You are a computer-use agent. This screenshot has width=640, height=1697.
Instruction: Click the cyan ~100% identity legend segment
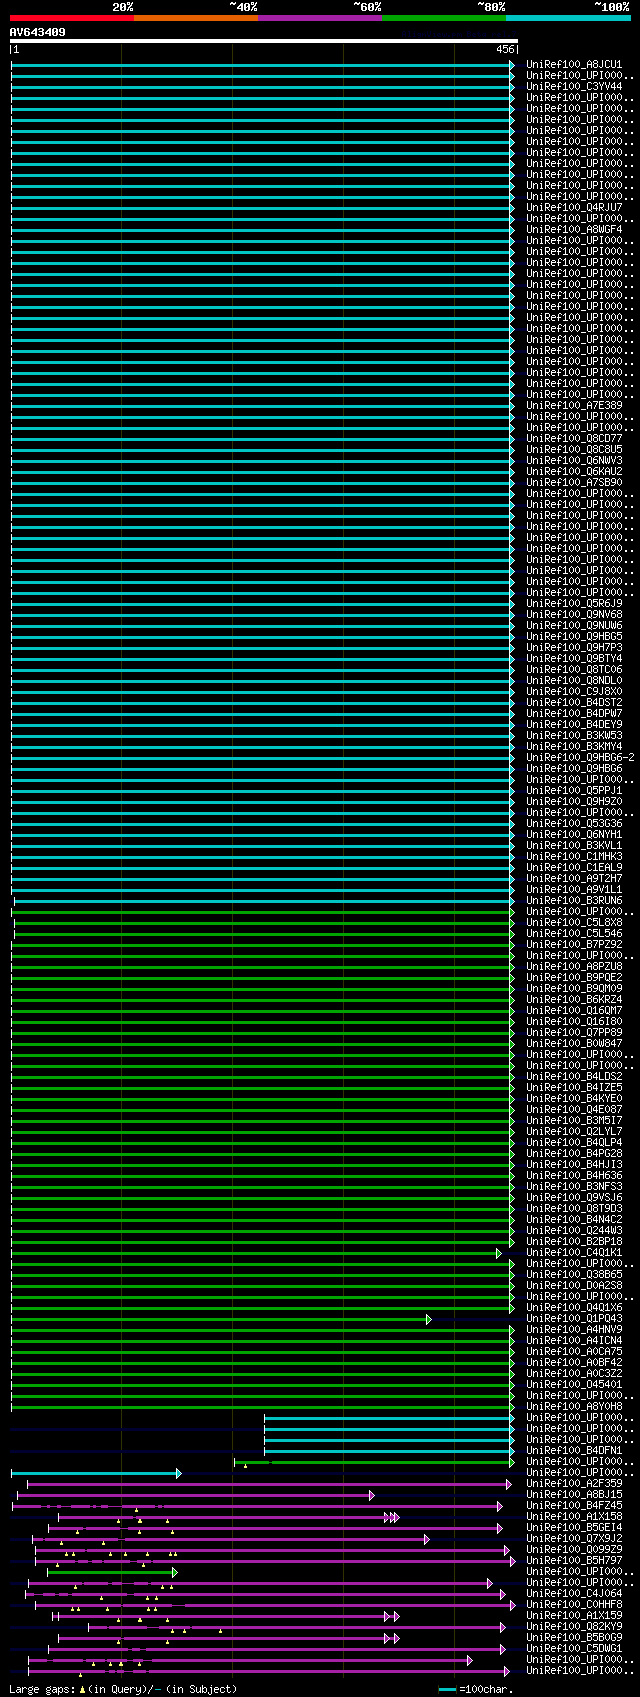pos(568,18)
